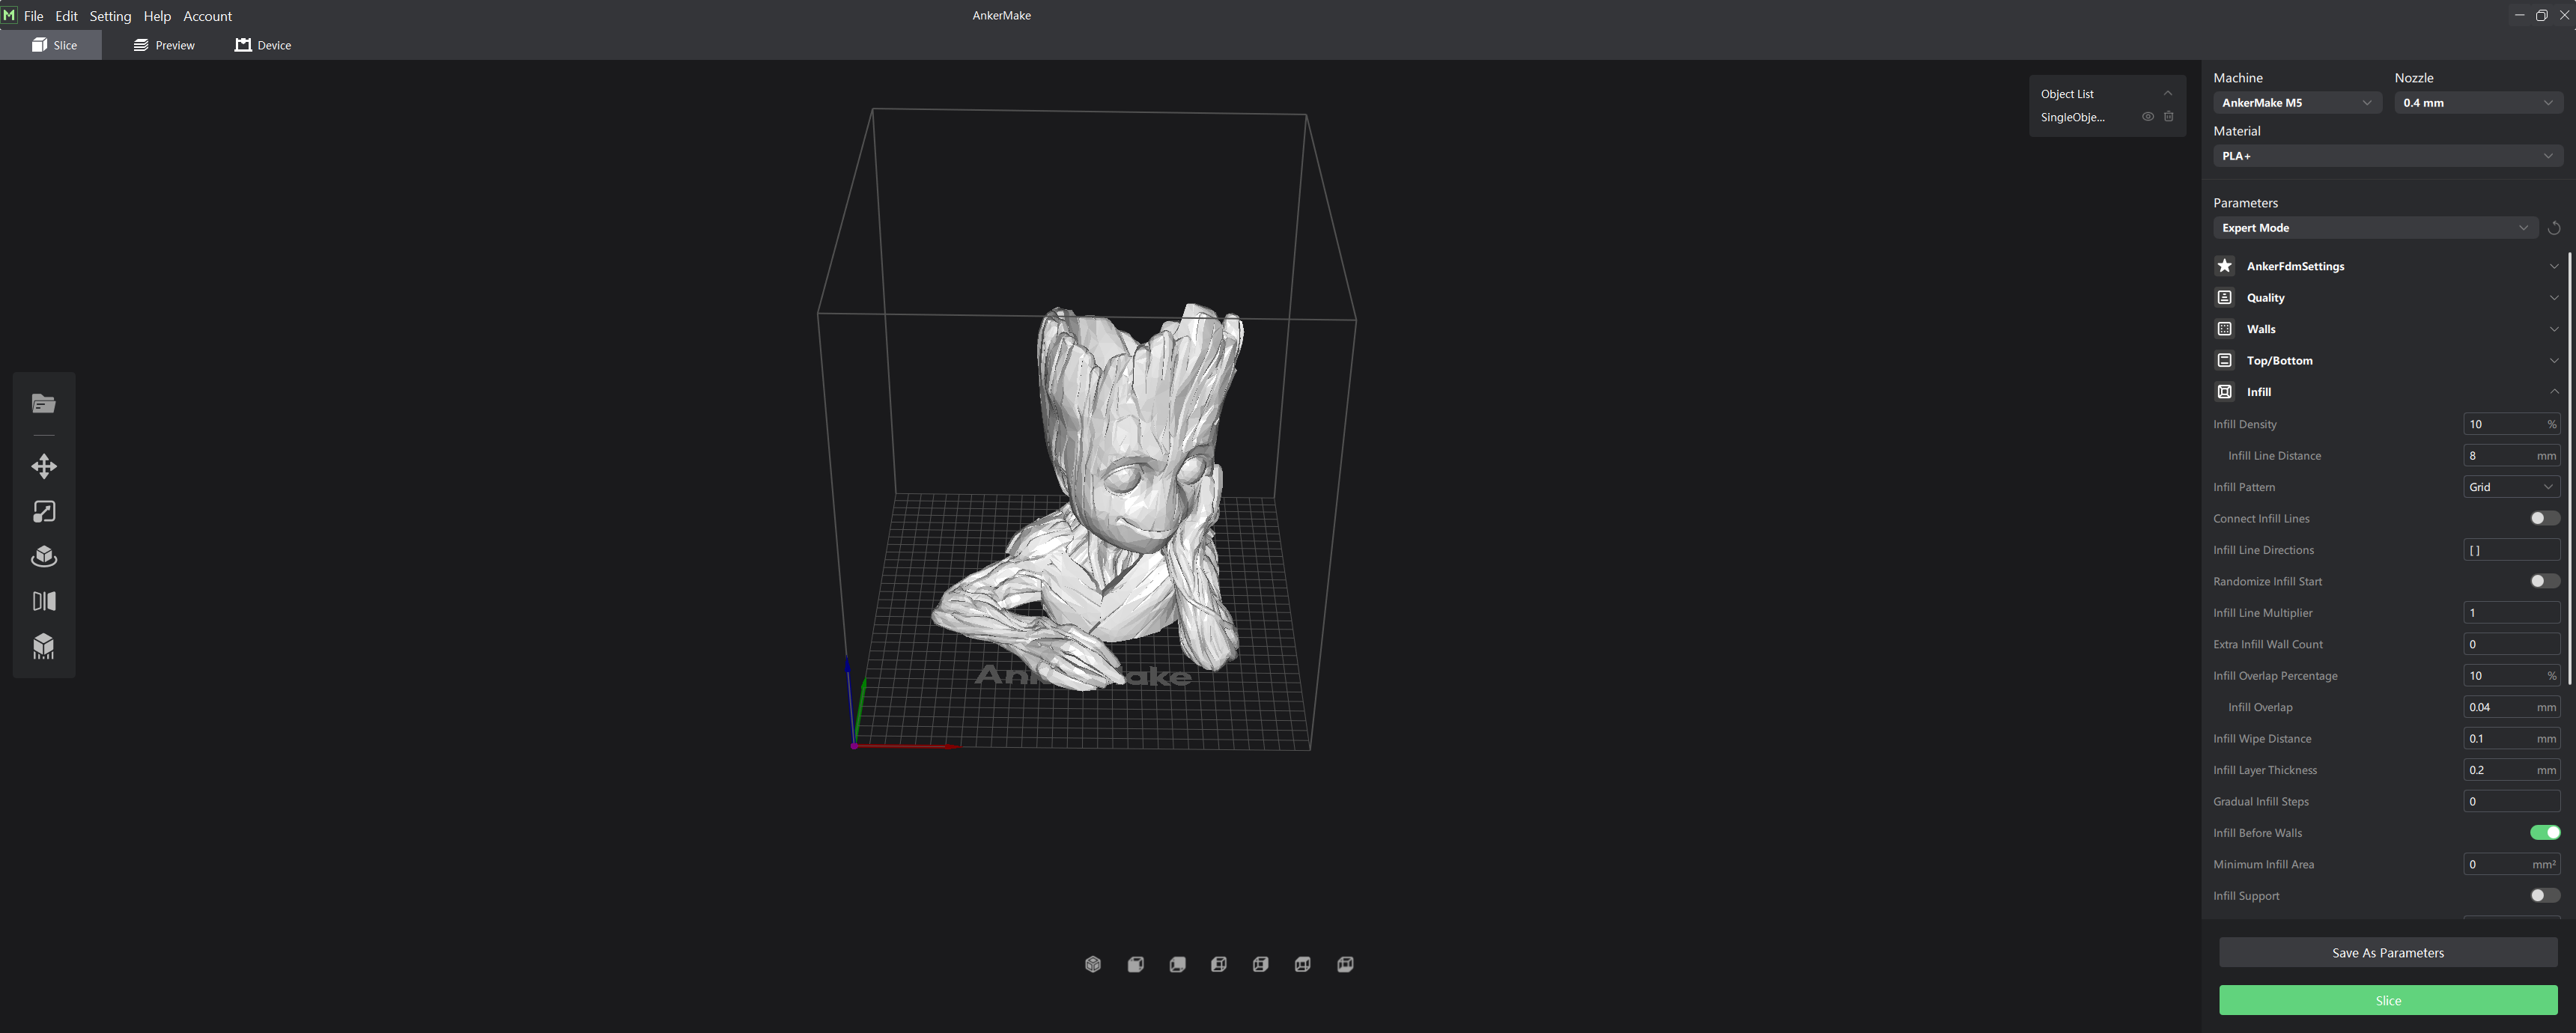Open the Nozzle 0.4 mm dropdown
This screenshot has width=2576, height=1033.
2478,103
